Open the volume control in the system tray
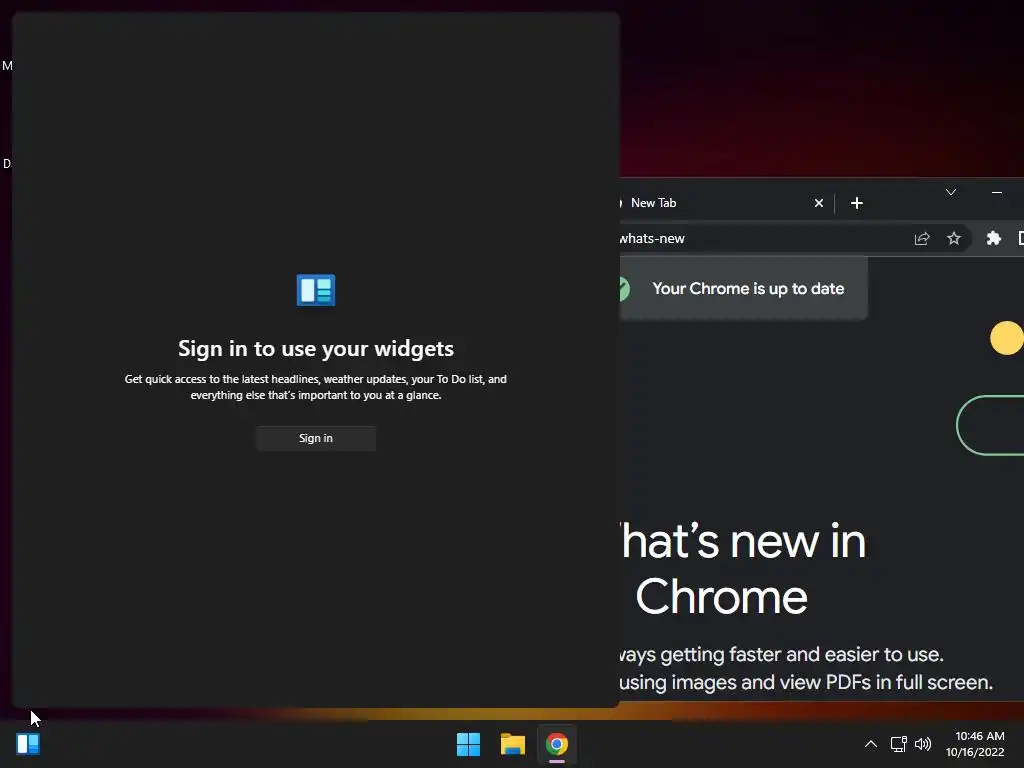 coord(923,744)
